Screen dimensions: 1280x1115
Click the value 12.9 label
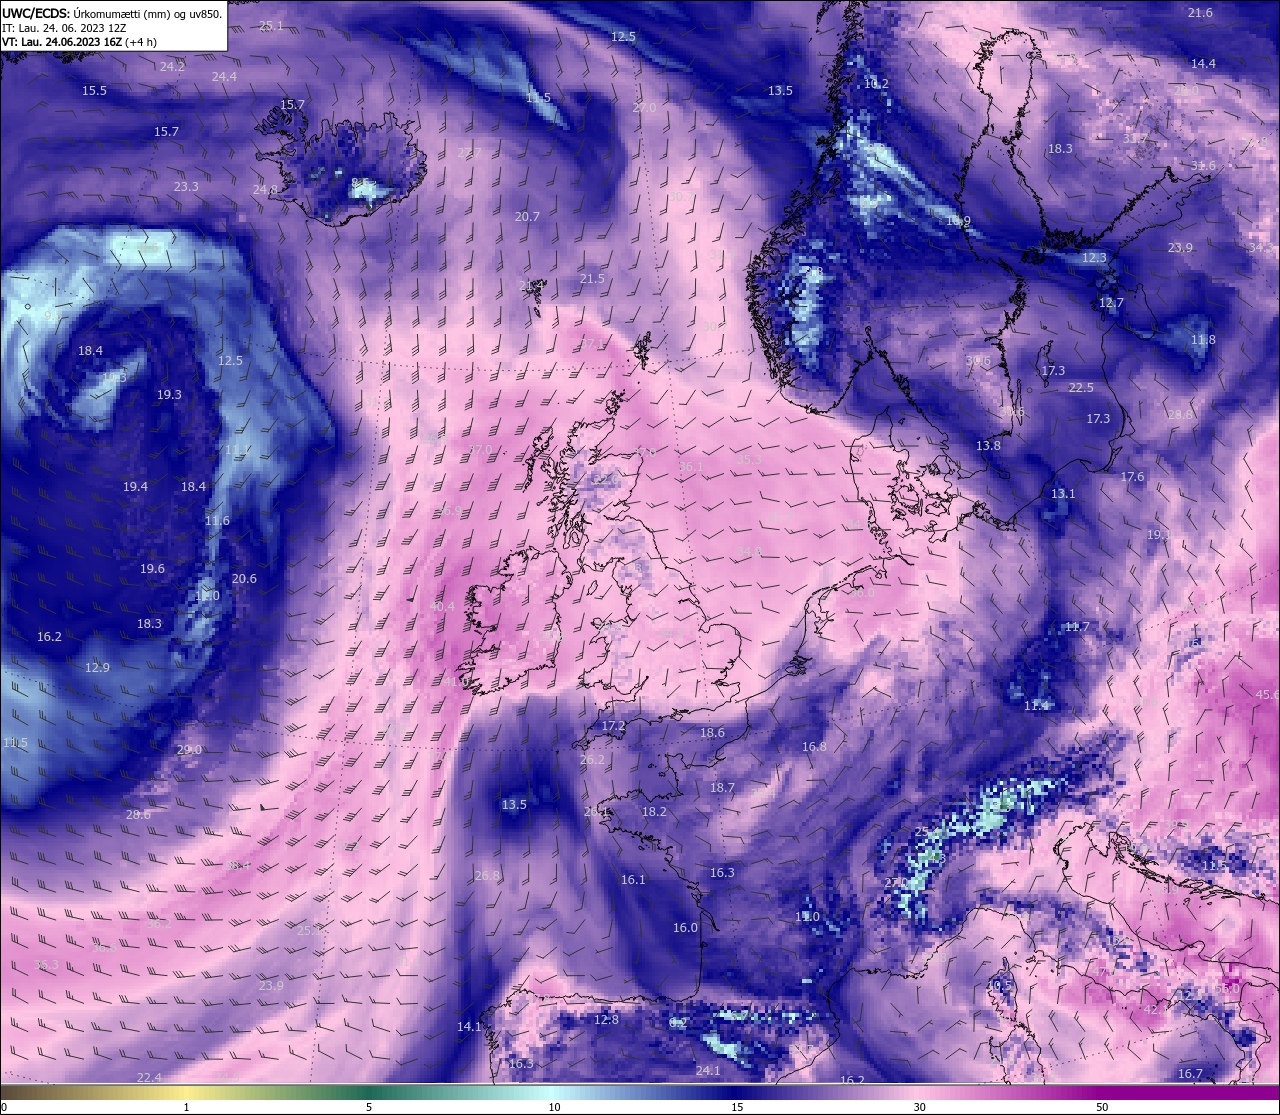[x=97, y=667]
